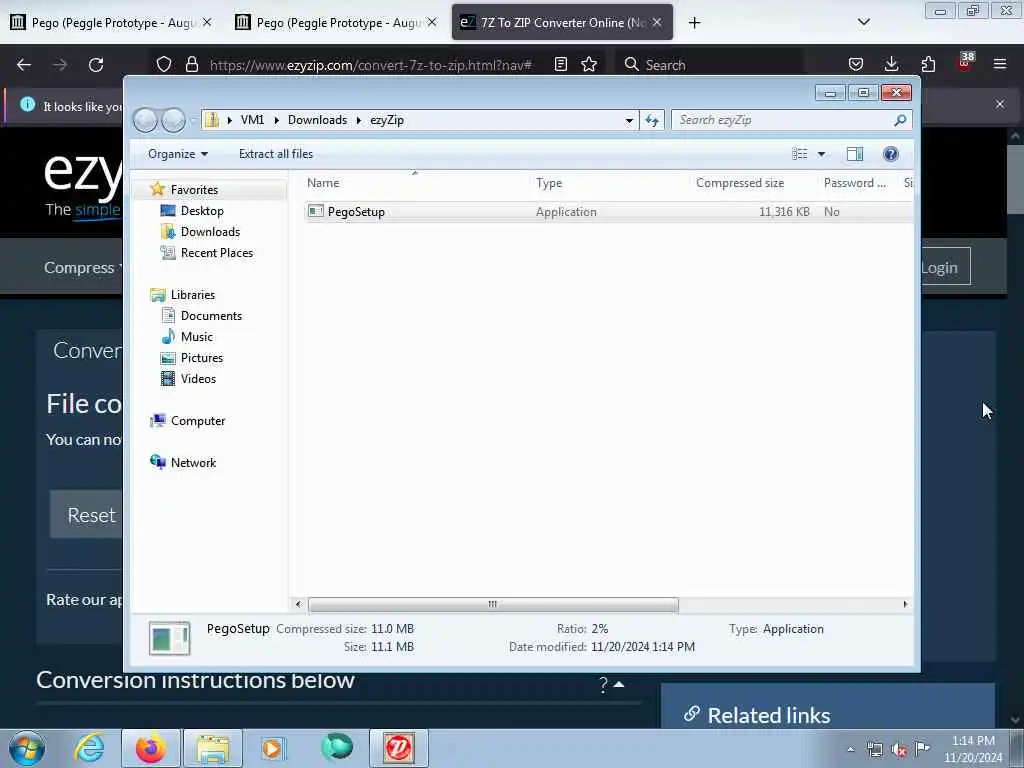Open the recent pages arrow next to the nav buttons
This screenshot has height=768, width=1024.
[x=193, y=121]
